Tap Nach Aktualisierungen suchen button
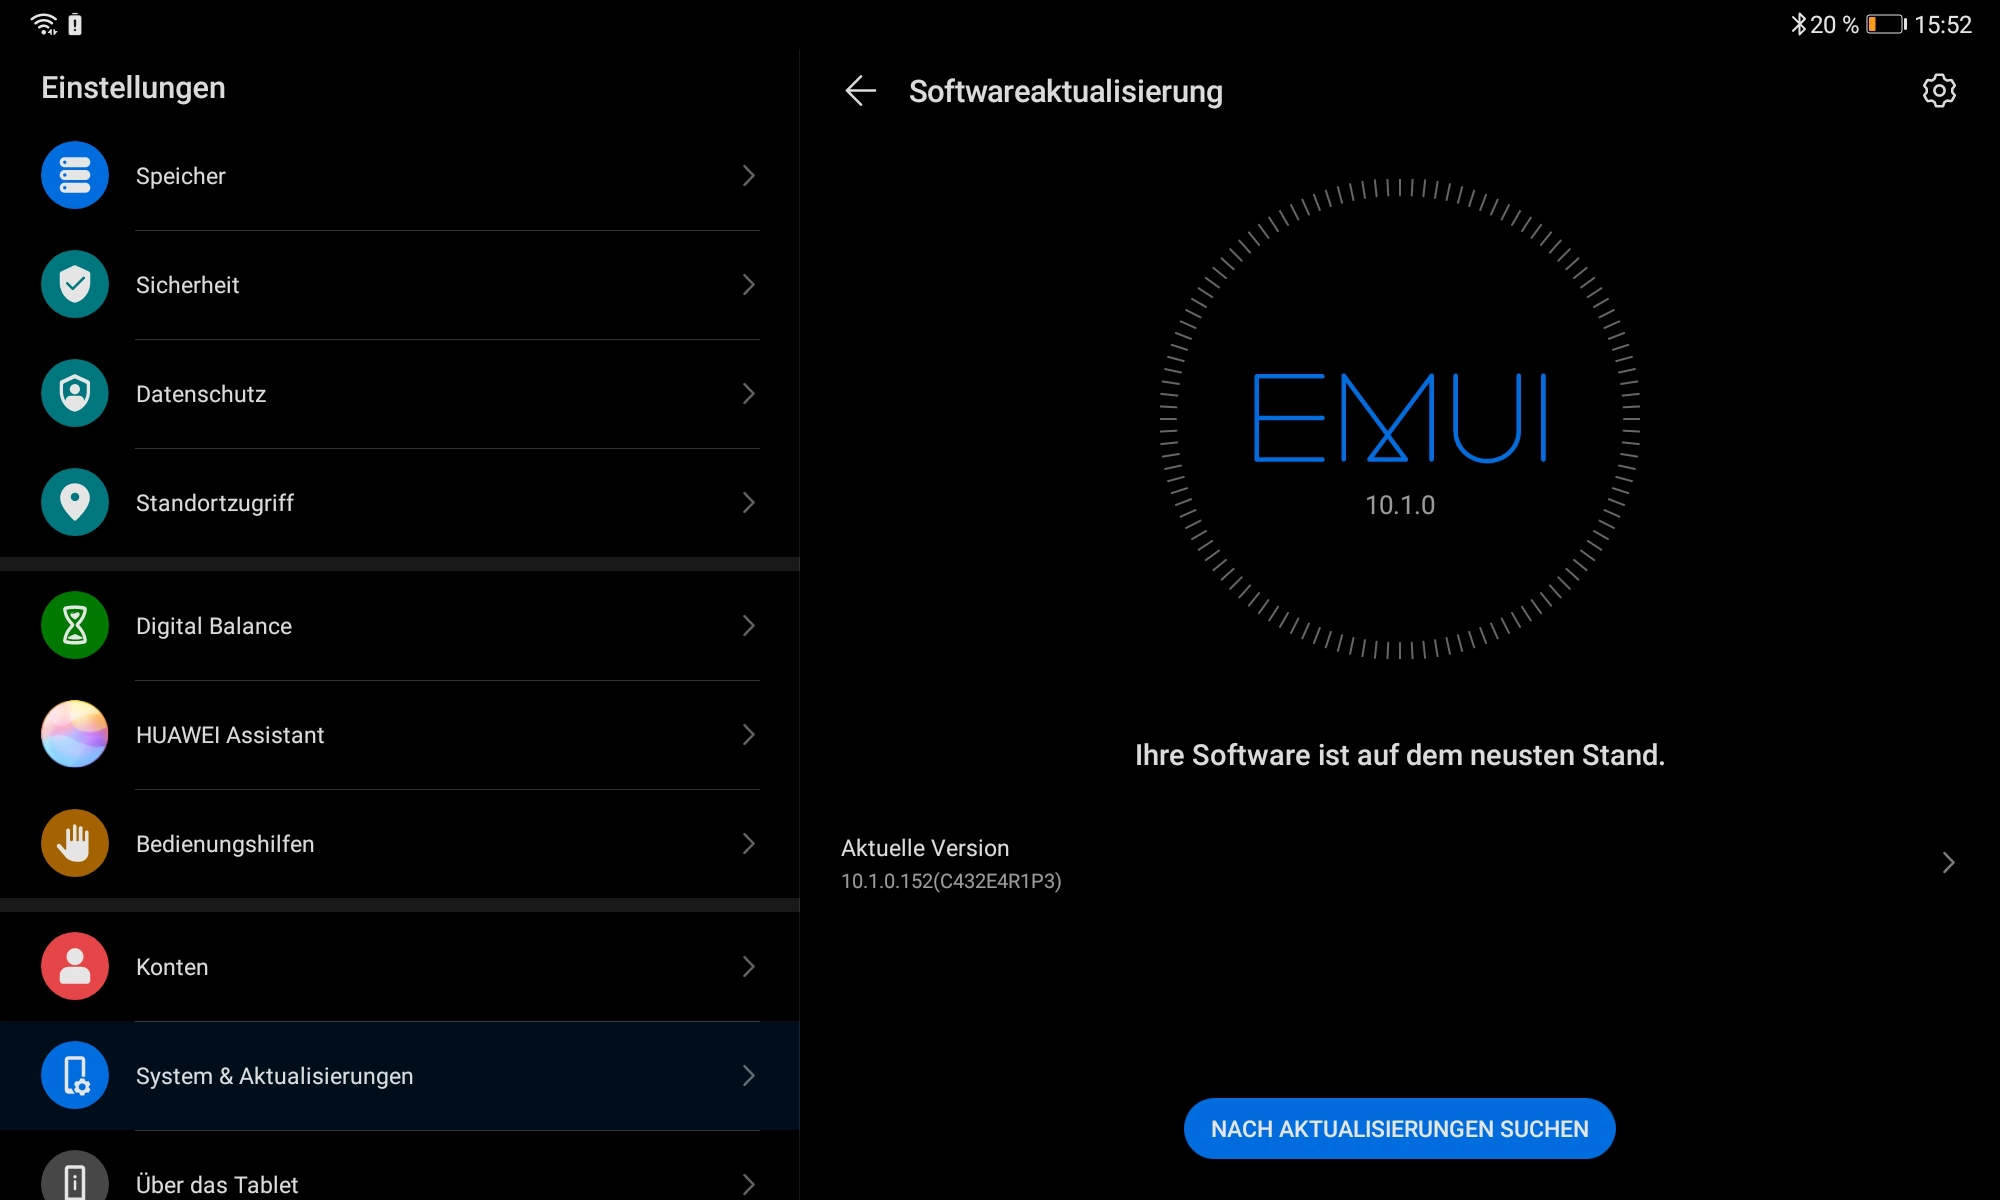 (1400, 1129)
